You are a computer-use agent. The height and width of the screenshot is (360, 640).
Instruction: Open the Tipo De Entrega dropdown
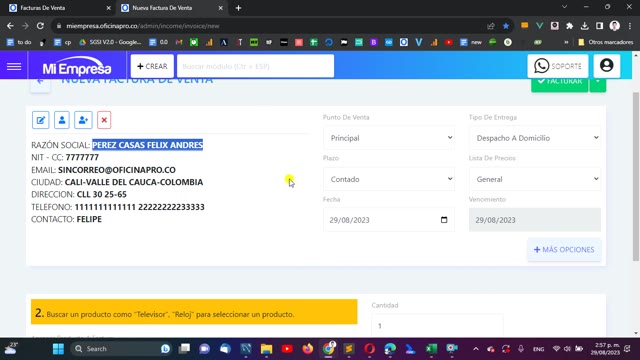[535, 138]
